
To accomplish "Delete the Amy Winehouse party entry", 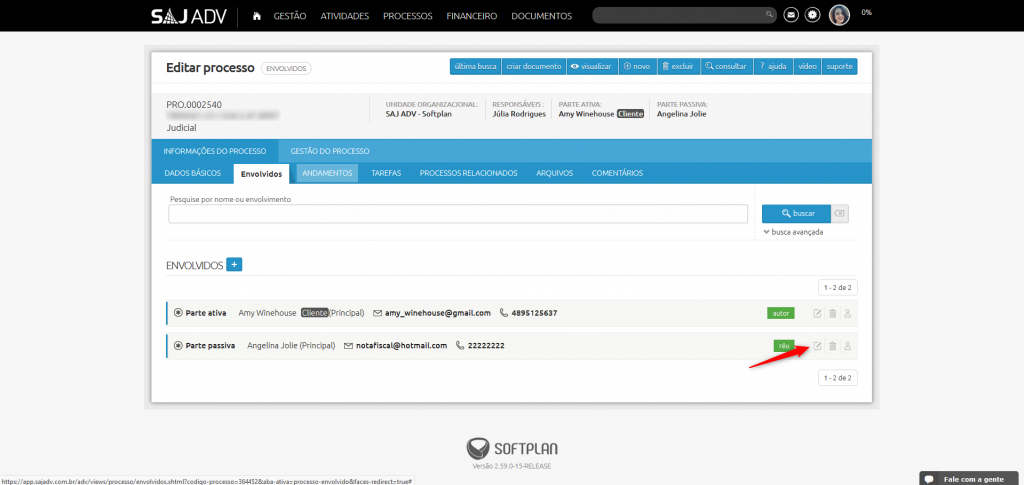I will click(832, 313).
